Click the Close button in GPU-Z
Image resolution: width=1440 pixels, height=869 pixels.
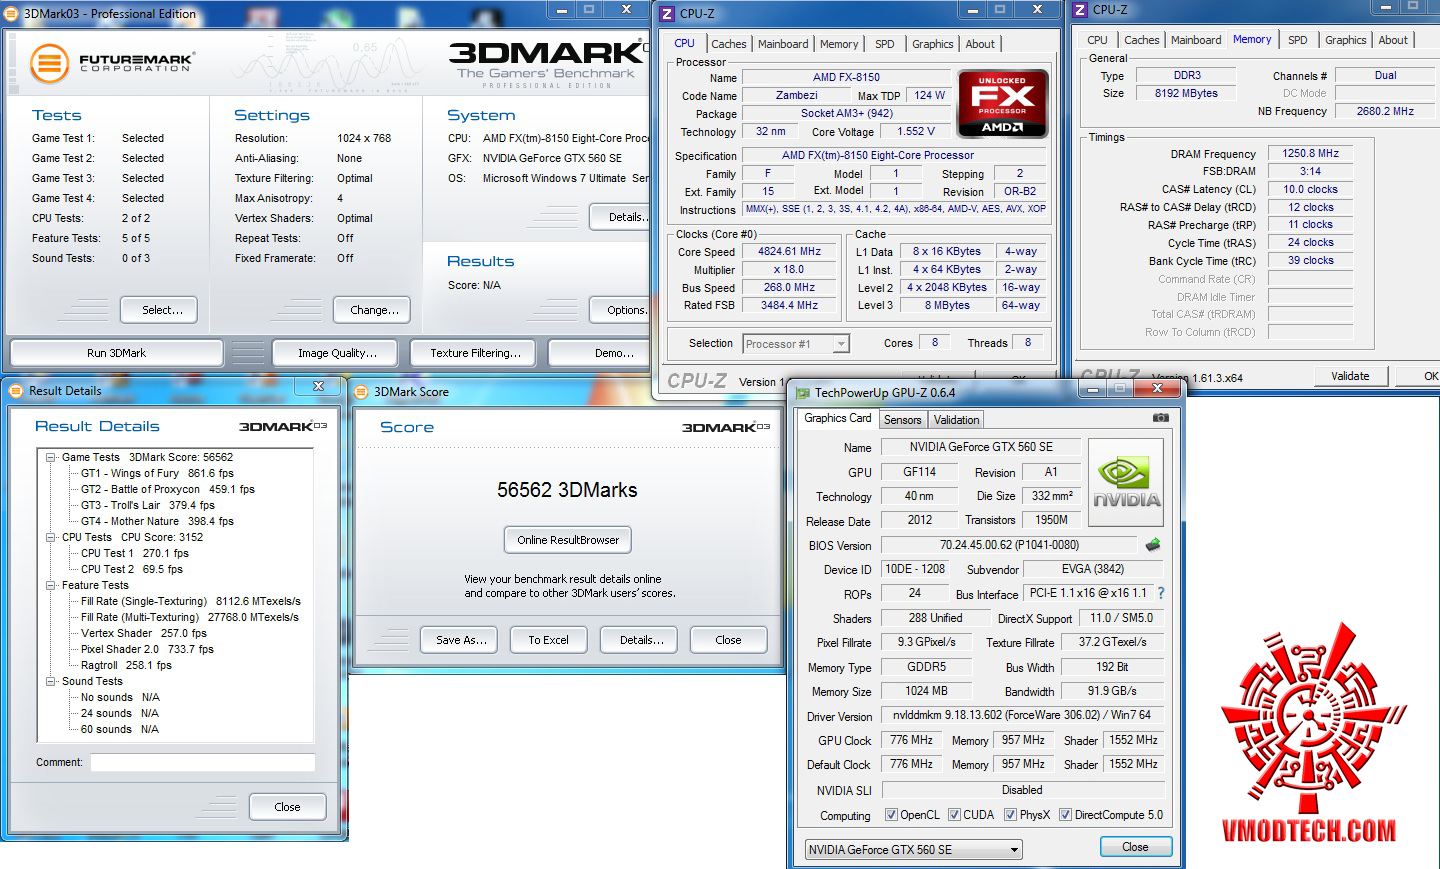tap(1135, 847)
